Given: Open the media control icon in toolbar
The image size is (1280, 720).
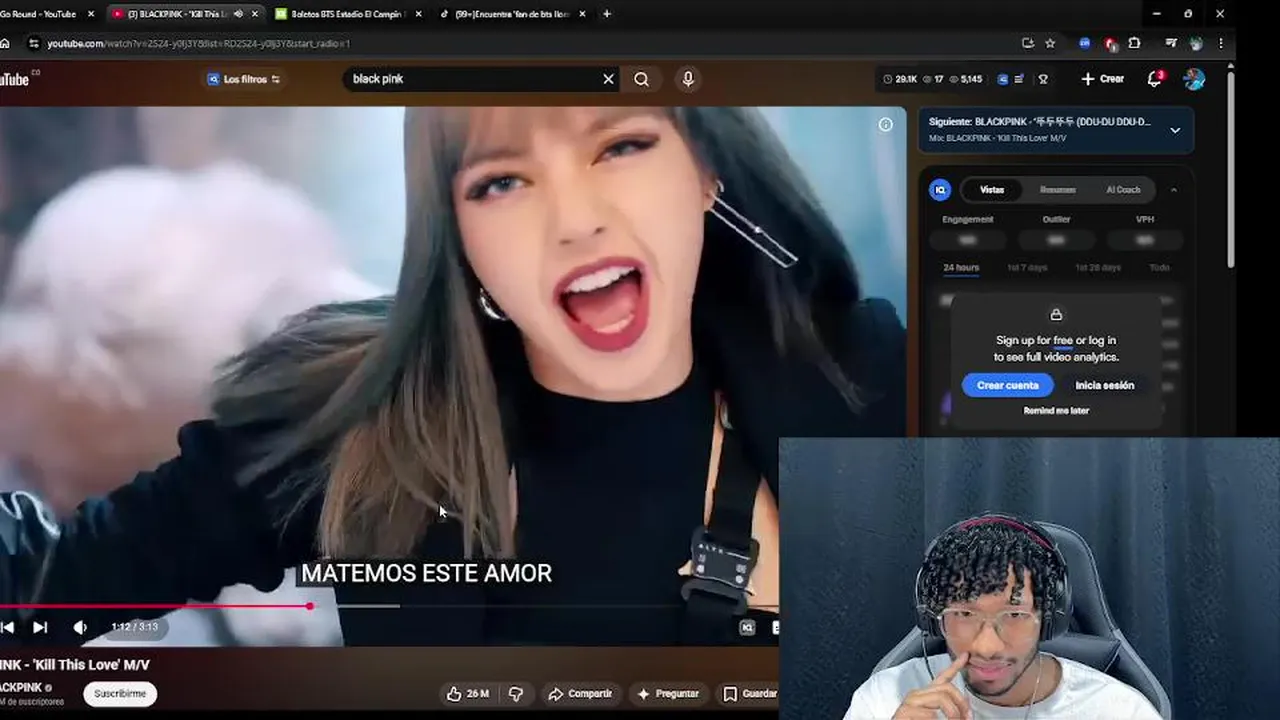Looking at the screenshot, I should coord(1171,43).
